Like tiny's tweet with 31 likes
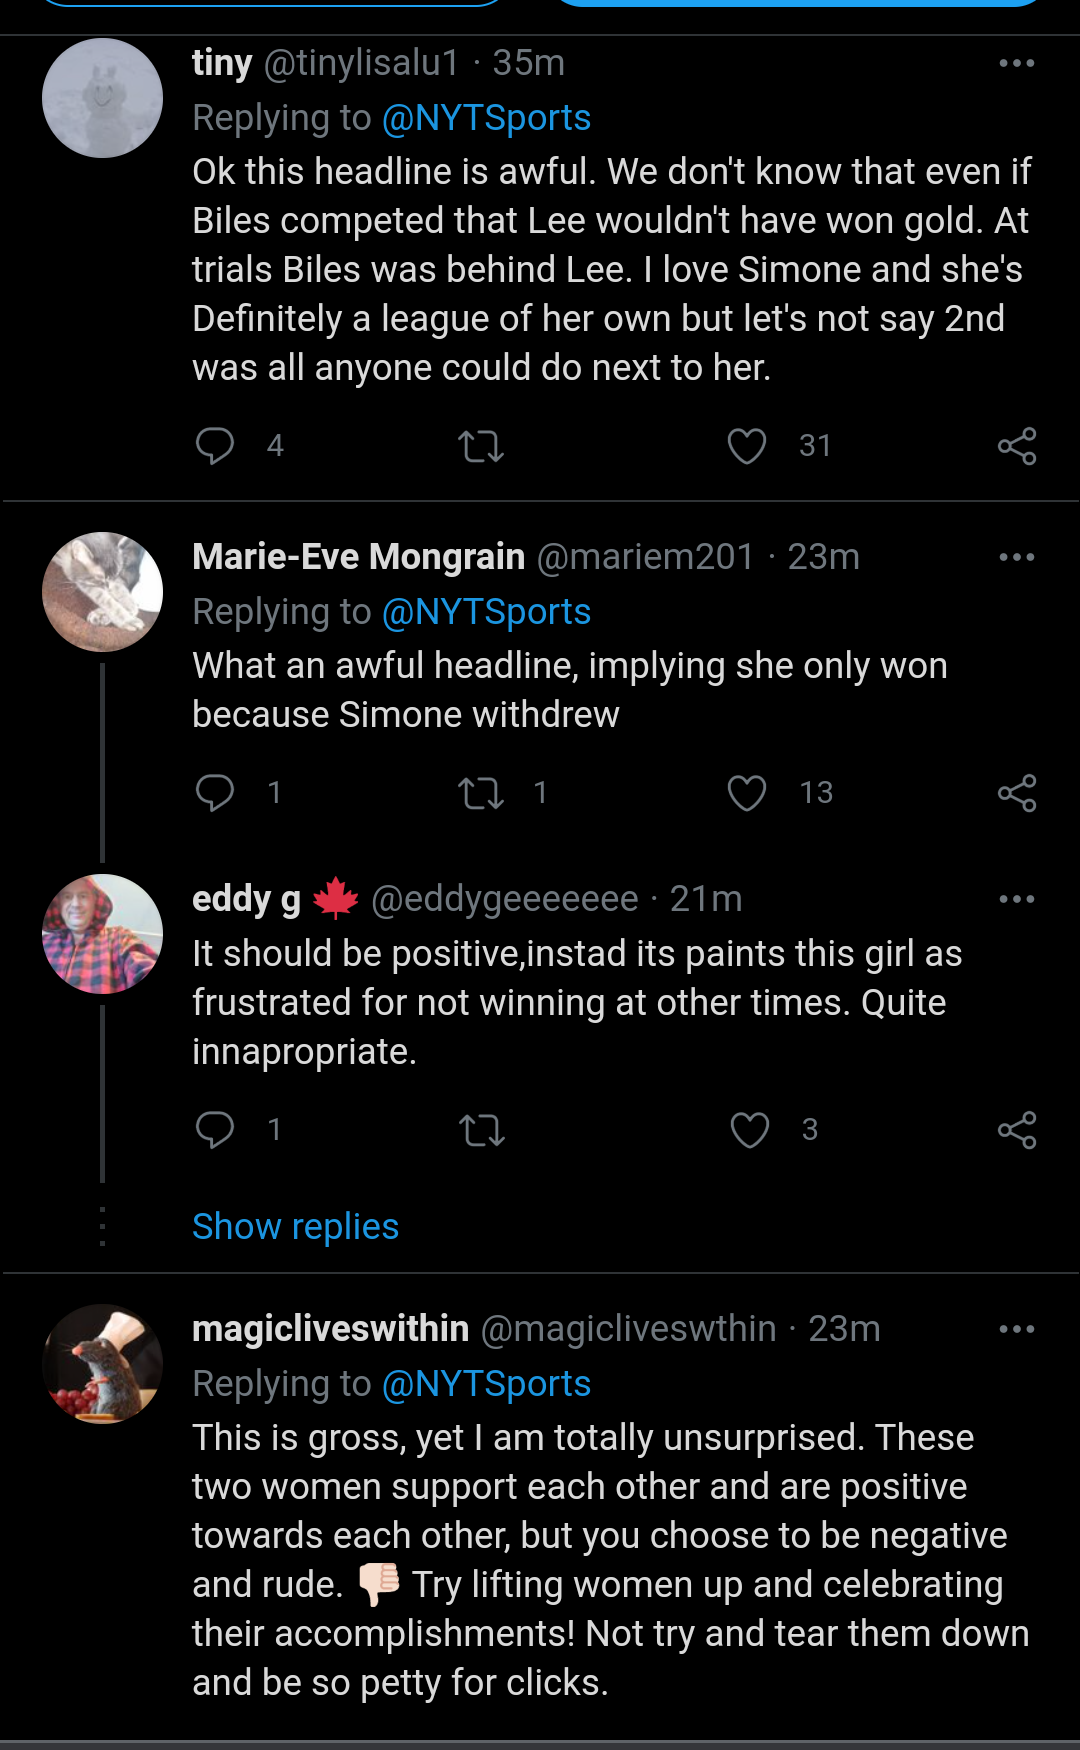This screenshot has height=1750, width=1080. pyautogui.click(x=747, y=446)
